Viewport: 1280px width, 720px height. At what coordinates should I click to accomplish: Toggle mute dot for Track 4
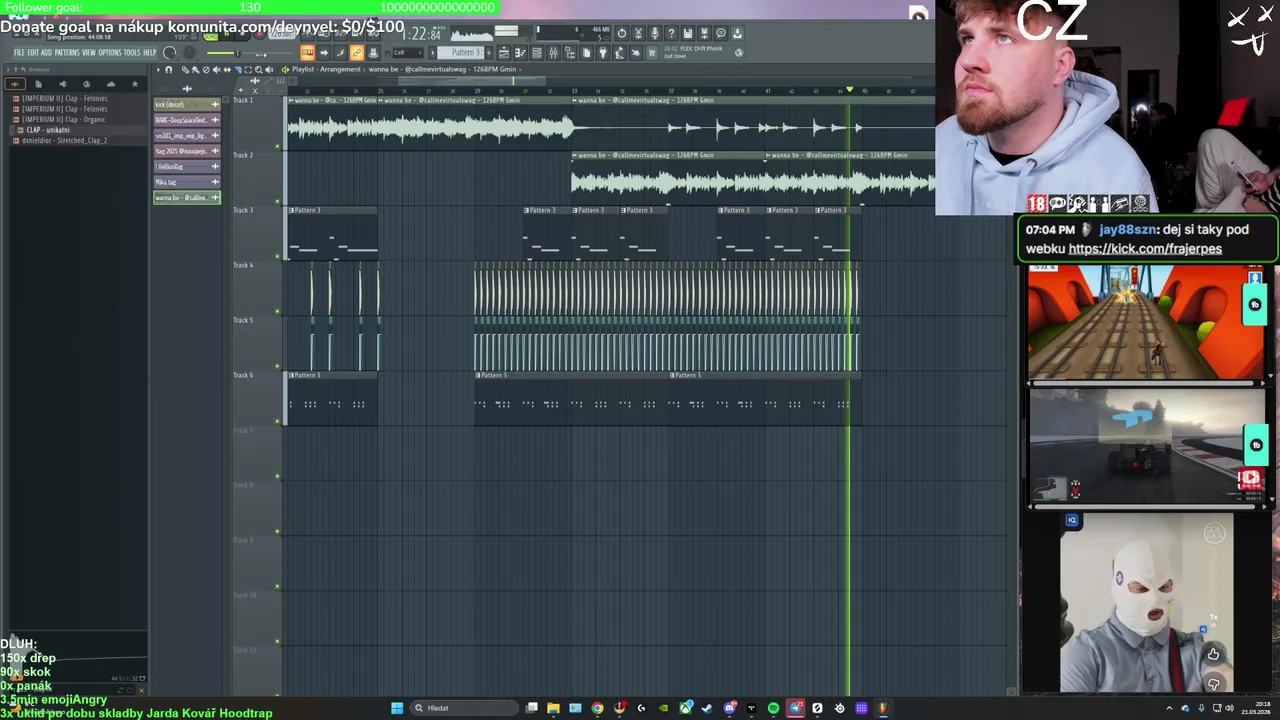(x=277, y=312)
